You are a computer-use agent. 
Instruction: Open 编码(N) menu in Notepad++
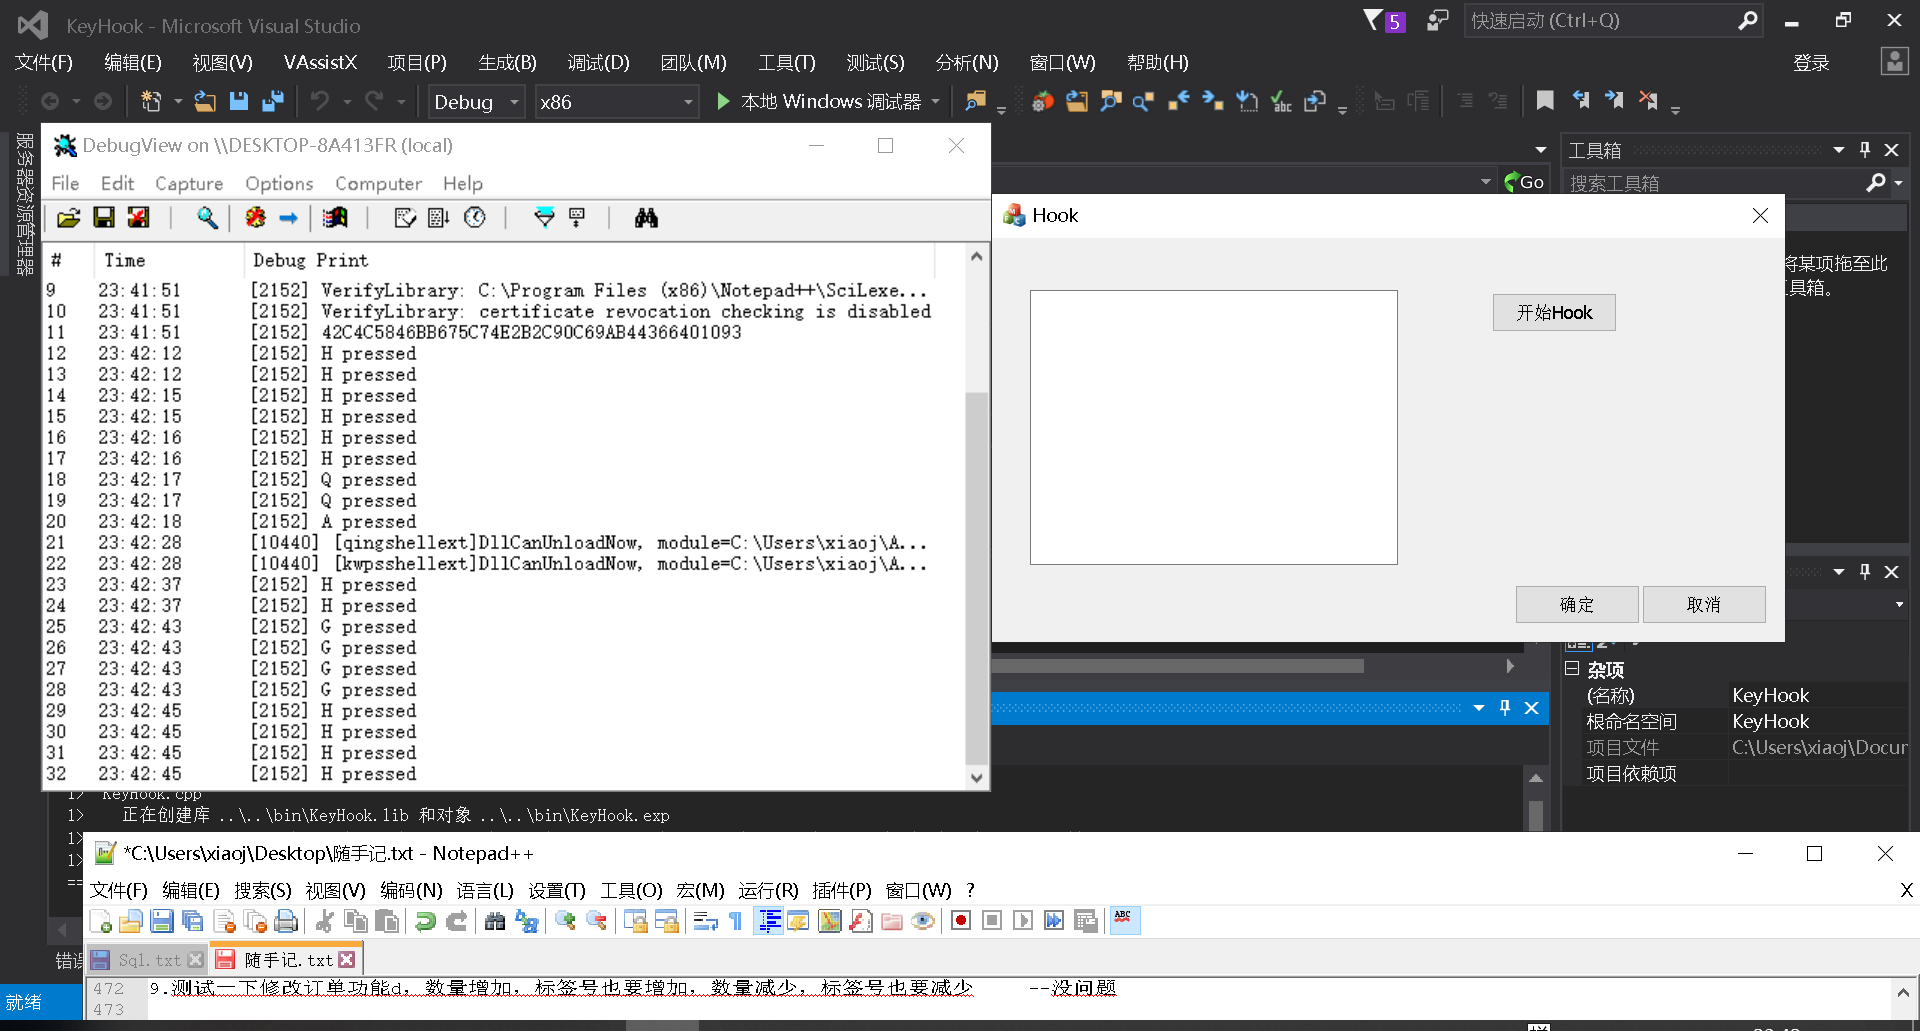click(411, 890)
